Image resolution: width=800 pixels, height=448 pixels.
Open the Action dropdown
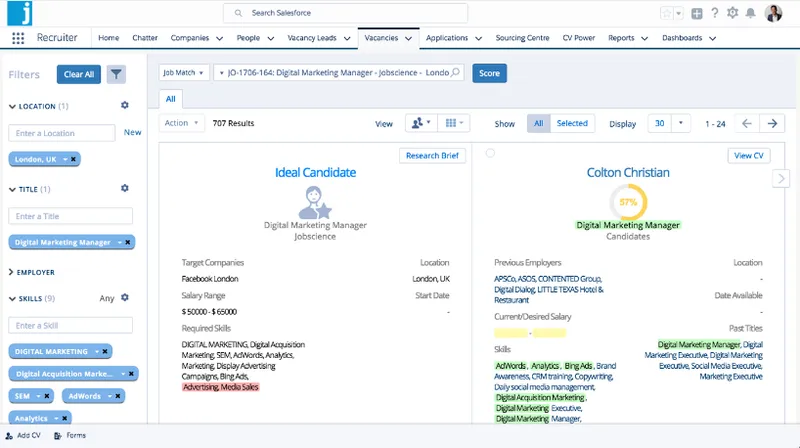[x=181, y=123]
